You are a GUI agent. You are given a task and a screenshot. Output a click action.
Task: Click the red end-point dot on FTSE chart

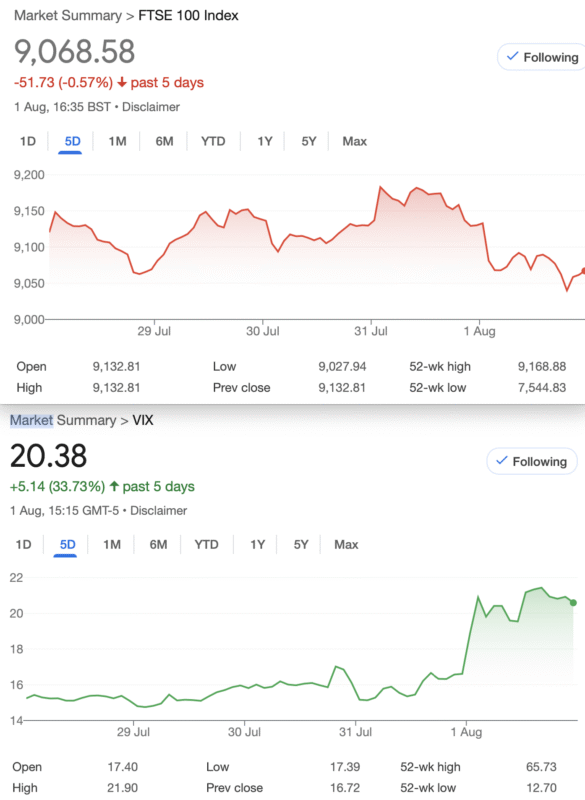583,271
